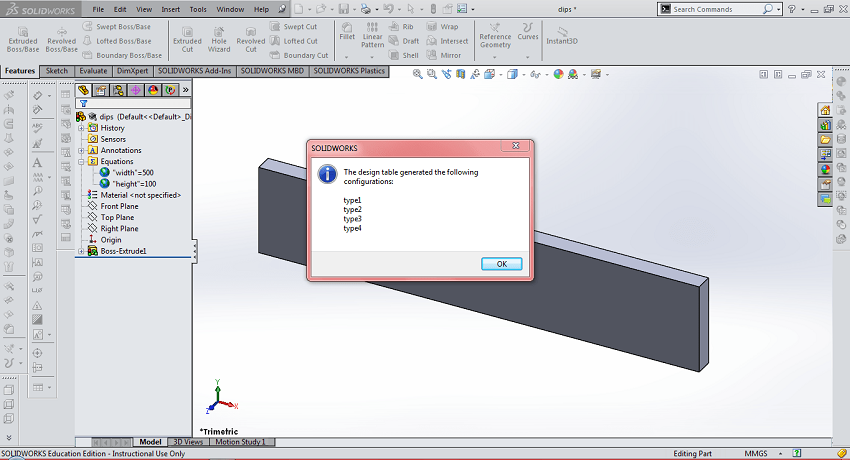Open Reference Geometry dropdown arrow

click(495, 57)
